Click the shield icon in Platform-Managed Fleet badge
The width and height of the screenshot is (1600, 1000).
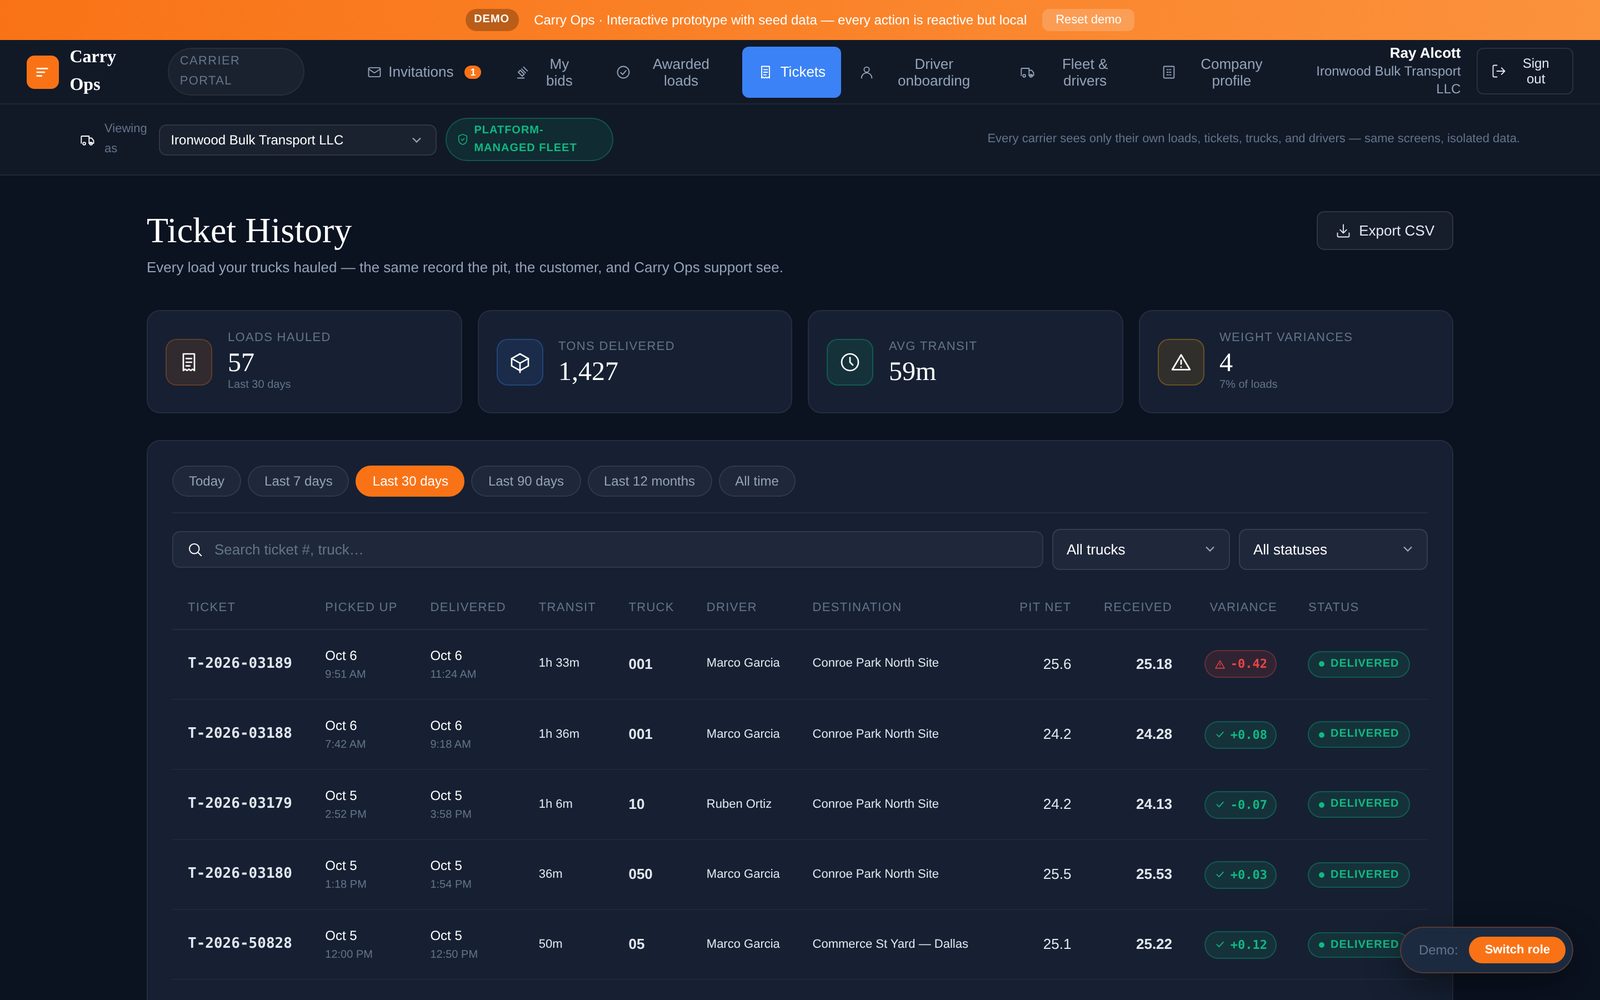point(462,139)
